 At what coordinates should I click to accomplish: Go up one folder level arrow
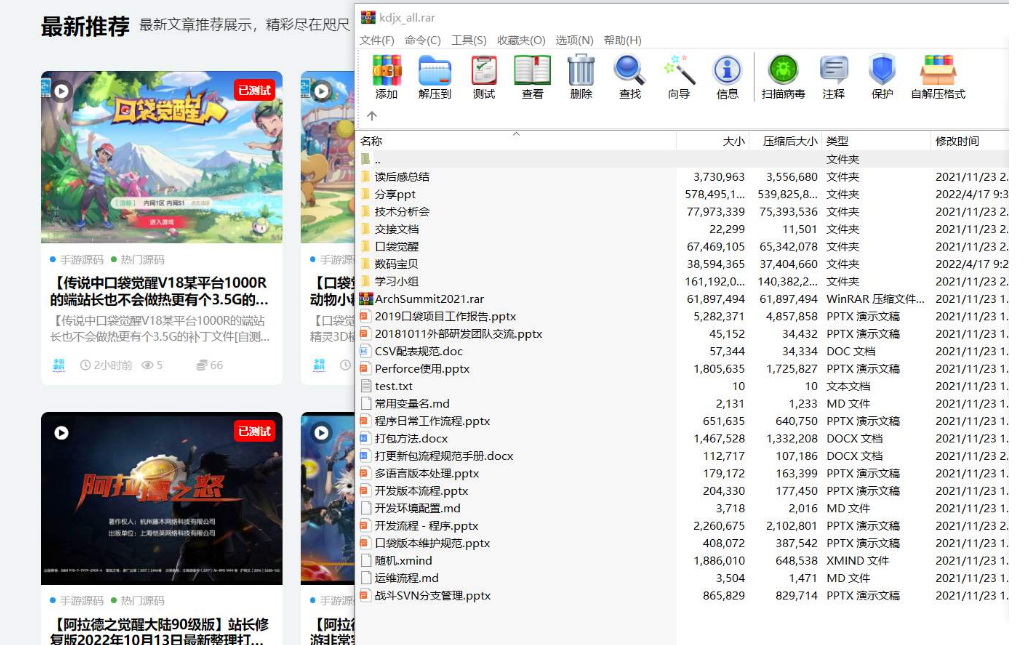(372, 116)
